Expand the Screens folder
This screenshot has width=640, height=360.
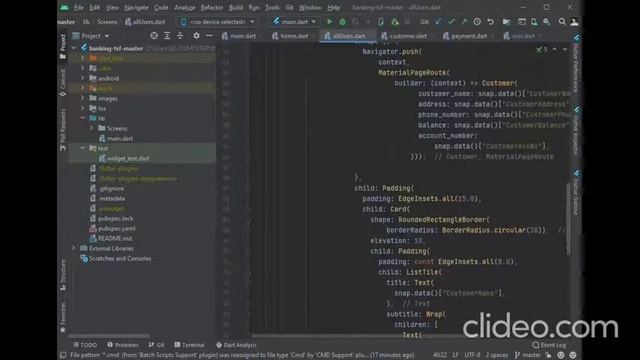point(91,128)
